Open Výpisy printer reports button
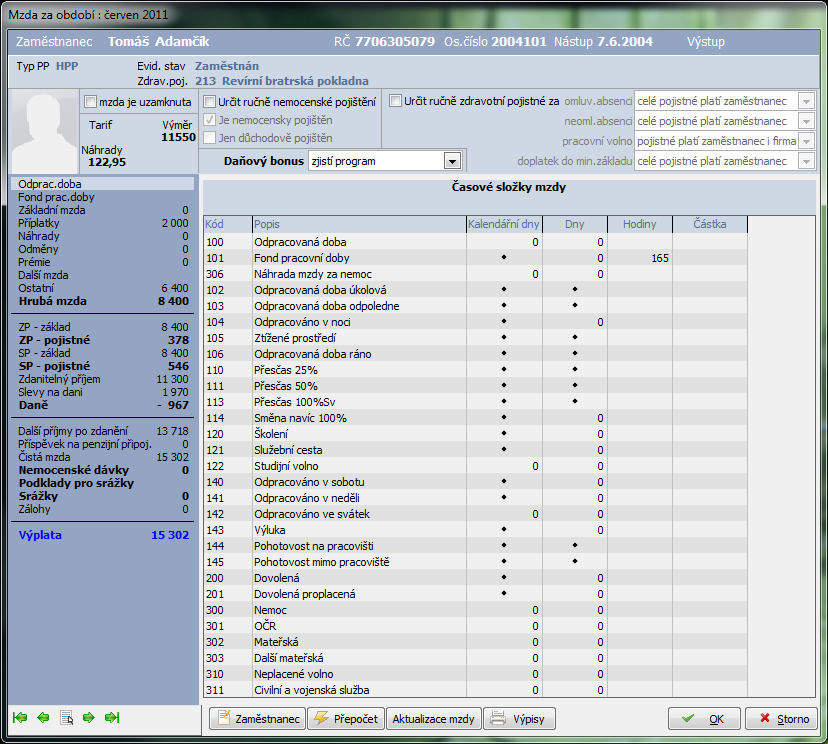The image size is (828, 744). tap(519, 718)
